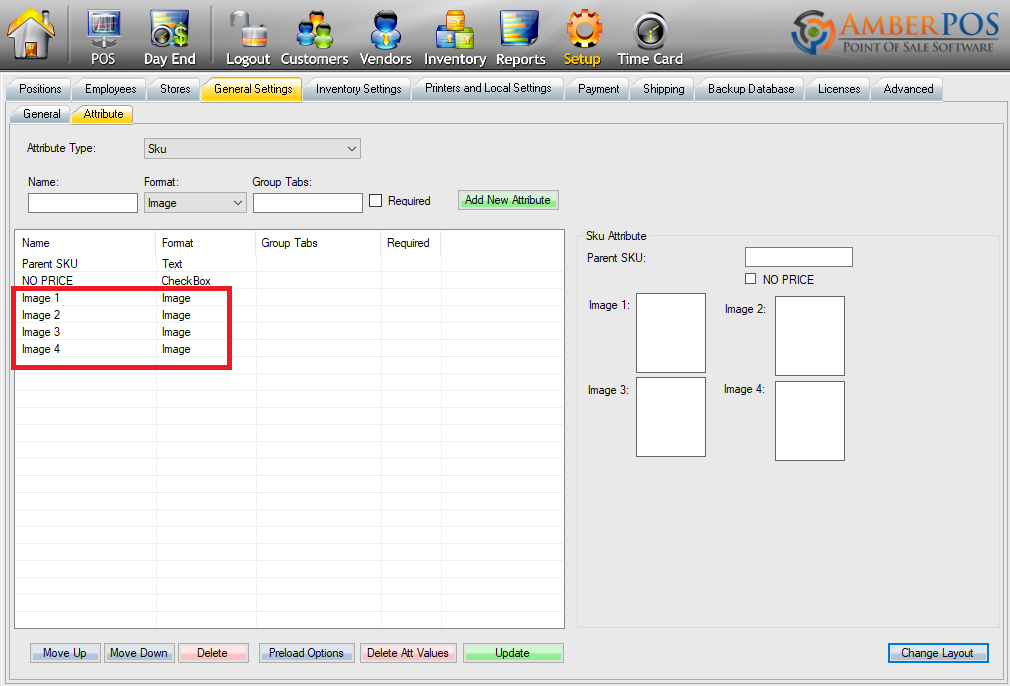Viewport: 1010px width, 686px height.
Task: Click the attribute Name input field
Action: (x=83, y=203)
